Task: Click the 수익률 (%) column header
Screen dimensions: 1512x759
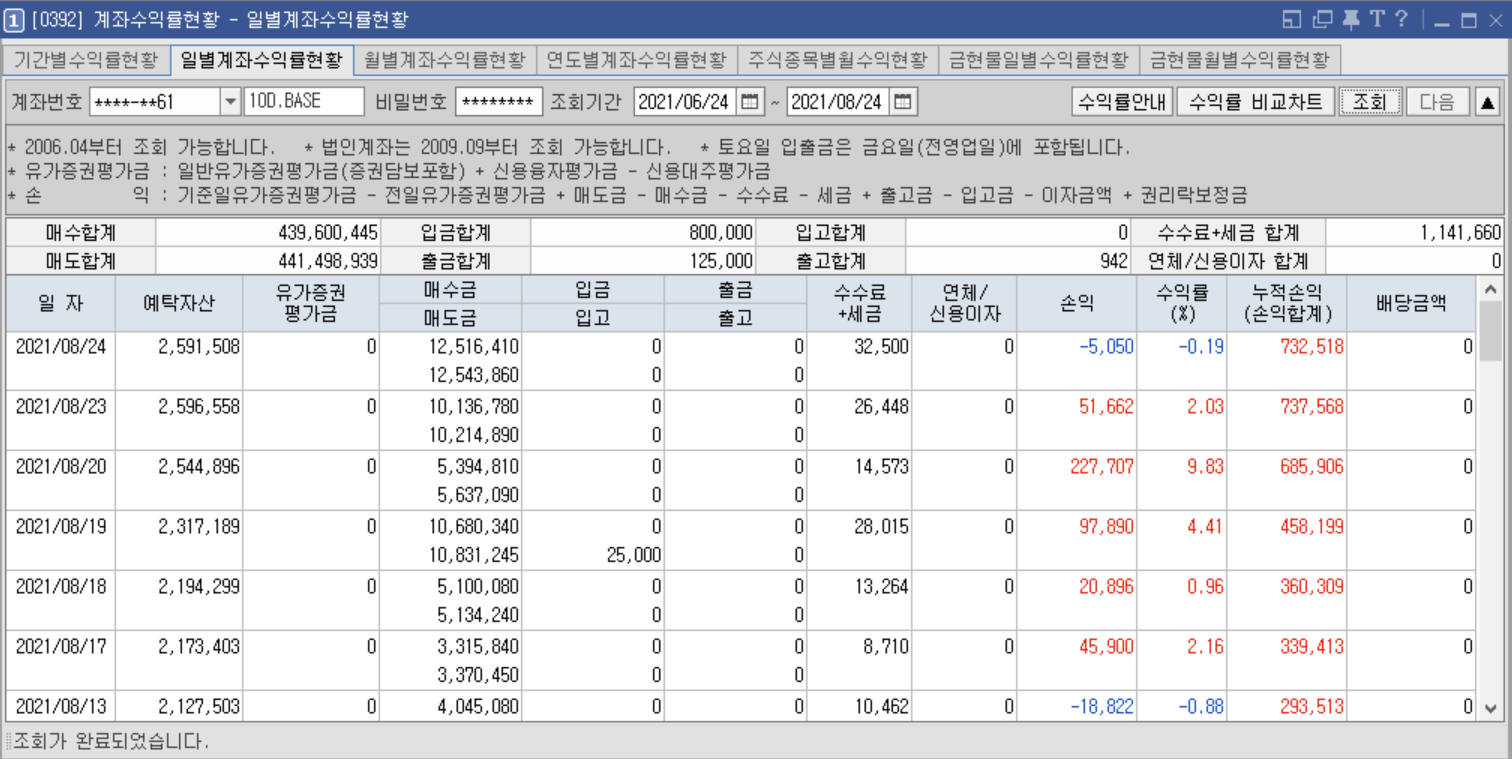Action: click(x=1182, y=304)
